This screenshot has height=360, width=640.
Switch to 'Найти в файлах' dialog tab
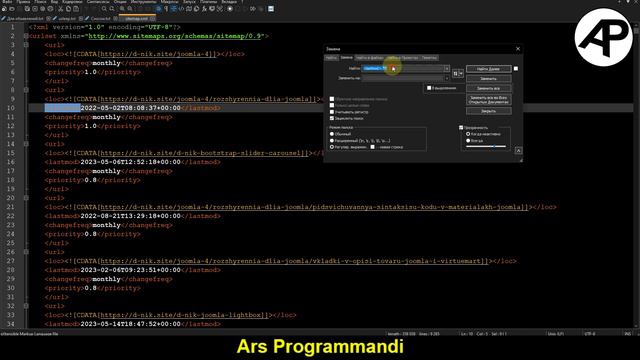click(370, 58)
